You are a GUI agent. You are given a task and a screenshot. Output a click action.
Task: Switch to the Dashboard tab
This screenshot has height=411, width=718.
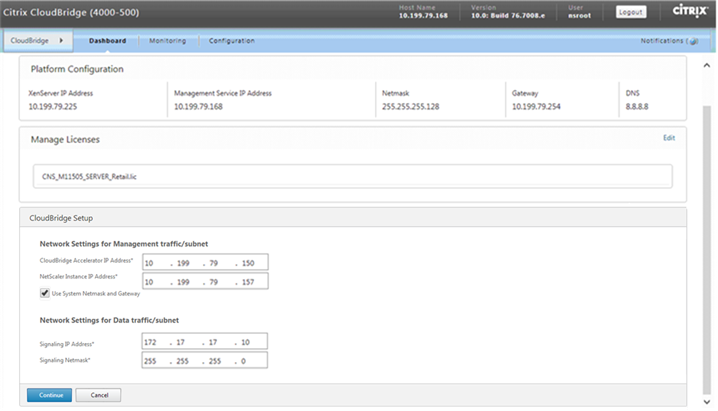pyautogui.click(x=108, y=41)
